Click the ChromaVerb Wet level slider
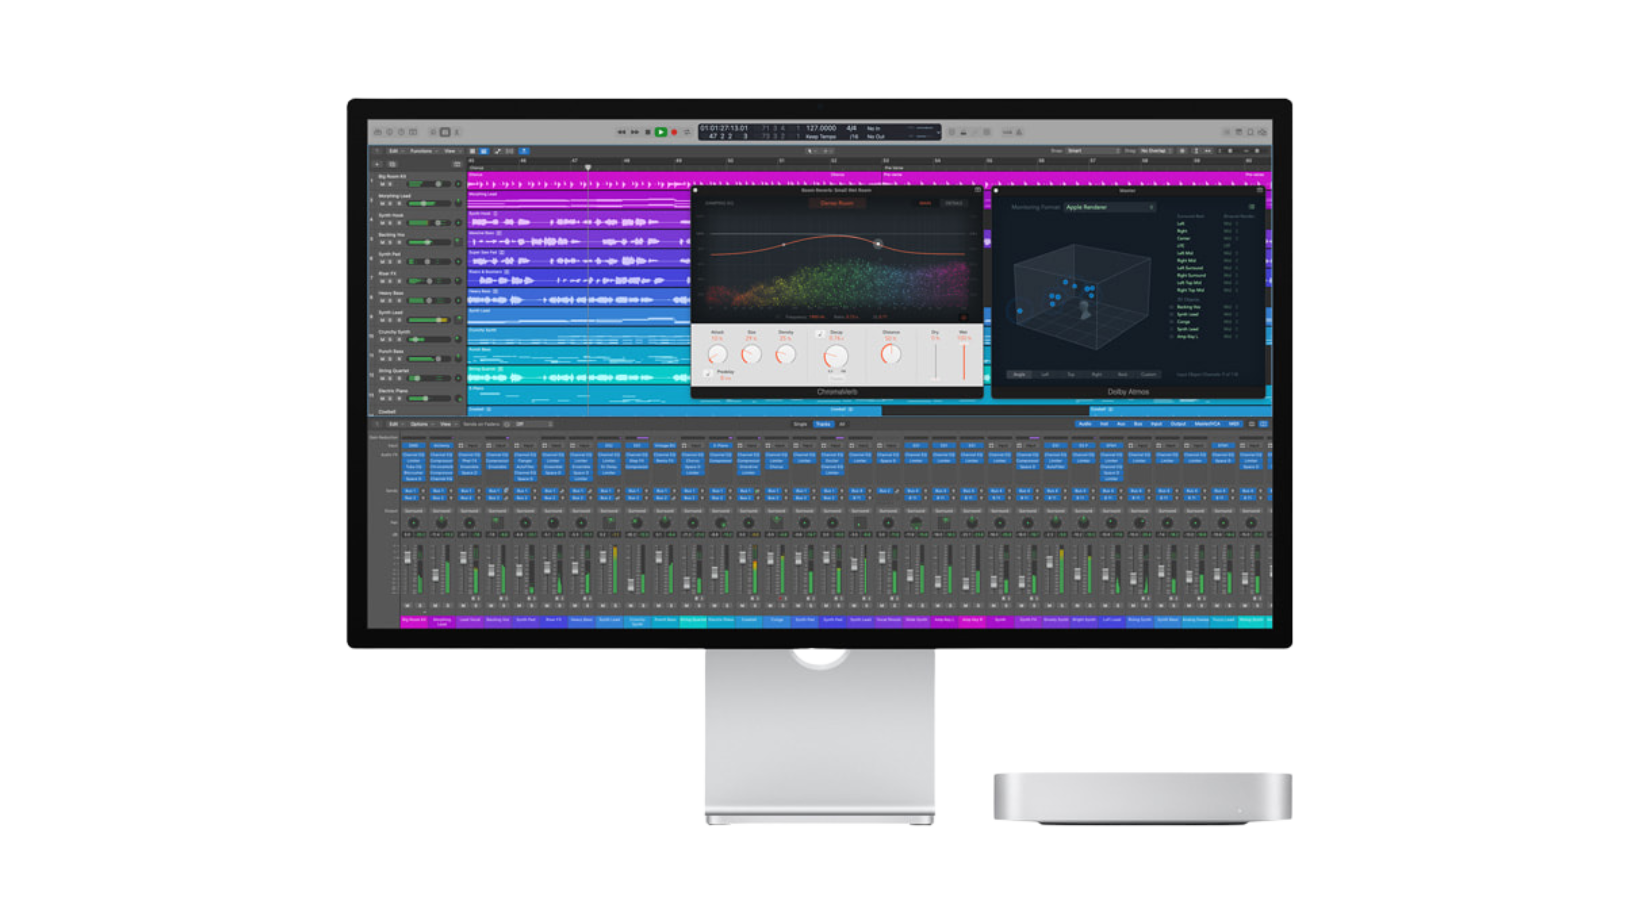This screenshot has height=924, width=1640. [x=964, y=362]
